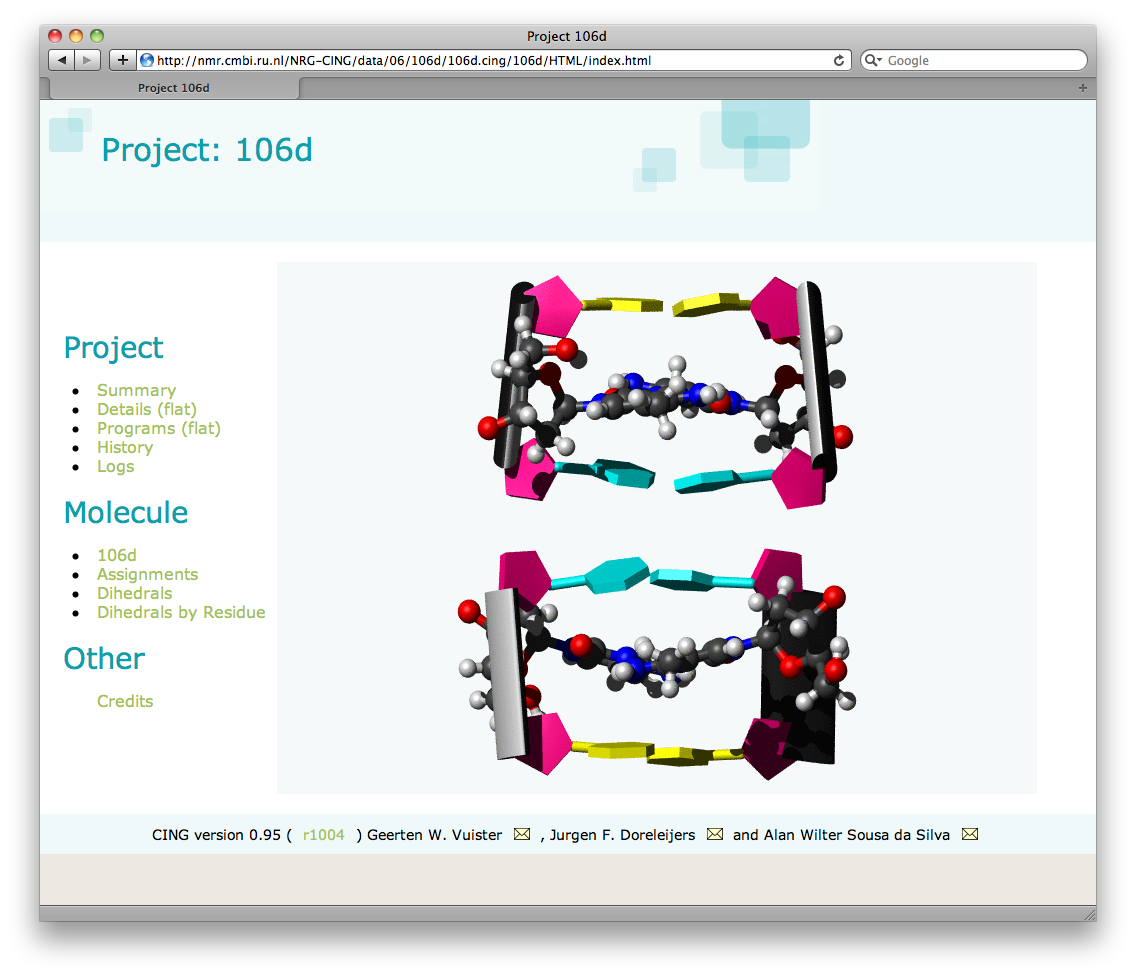Select the Project 106d tab
The width and height of the screenshot is (1136, 976).
[174, 88]
